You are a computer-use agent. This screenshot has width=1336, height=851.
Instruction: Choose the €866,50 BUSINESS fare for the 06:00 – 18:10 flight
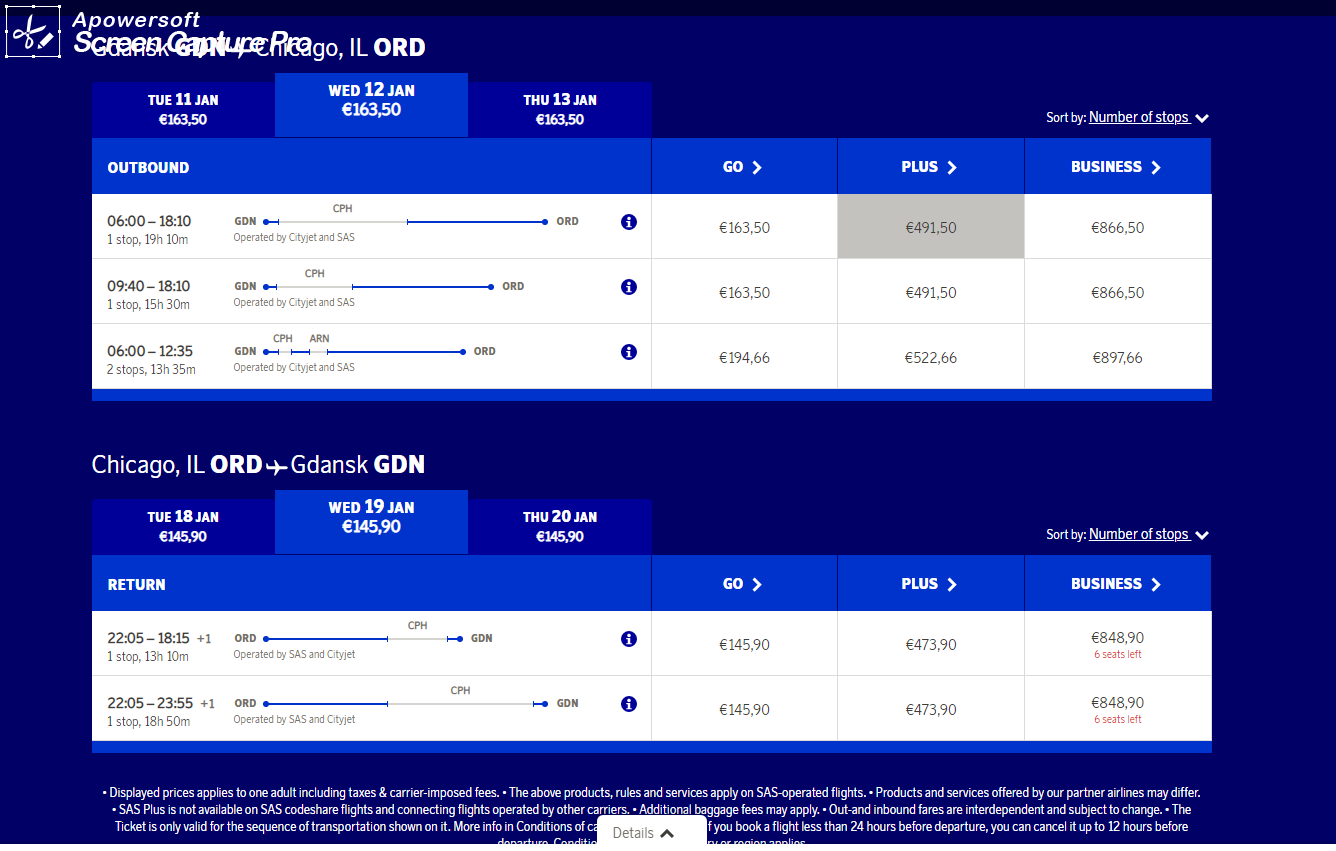coord(1118,227)
